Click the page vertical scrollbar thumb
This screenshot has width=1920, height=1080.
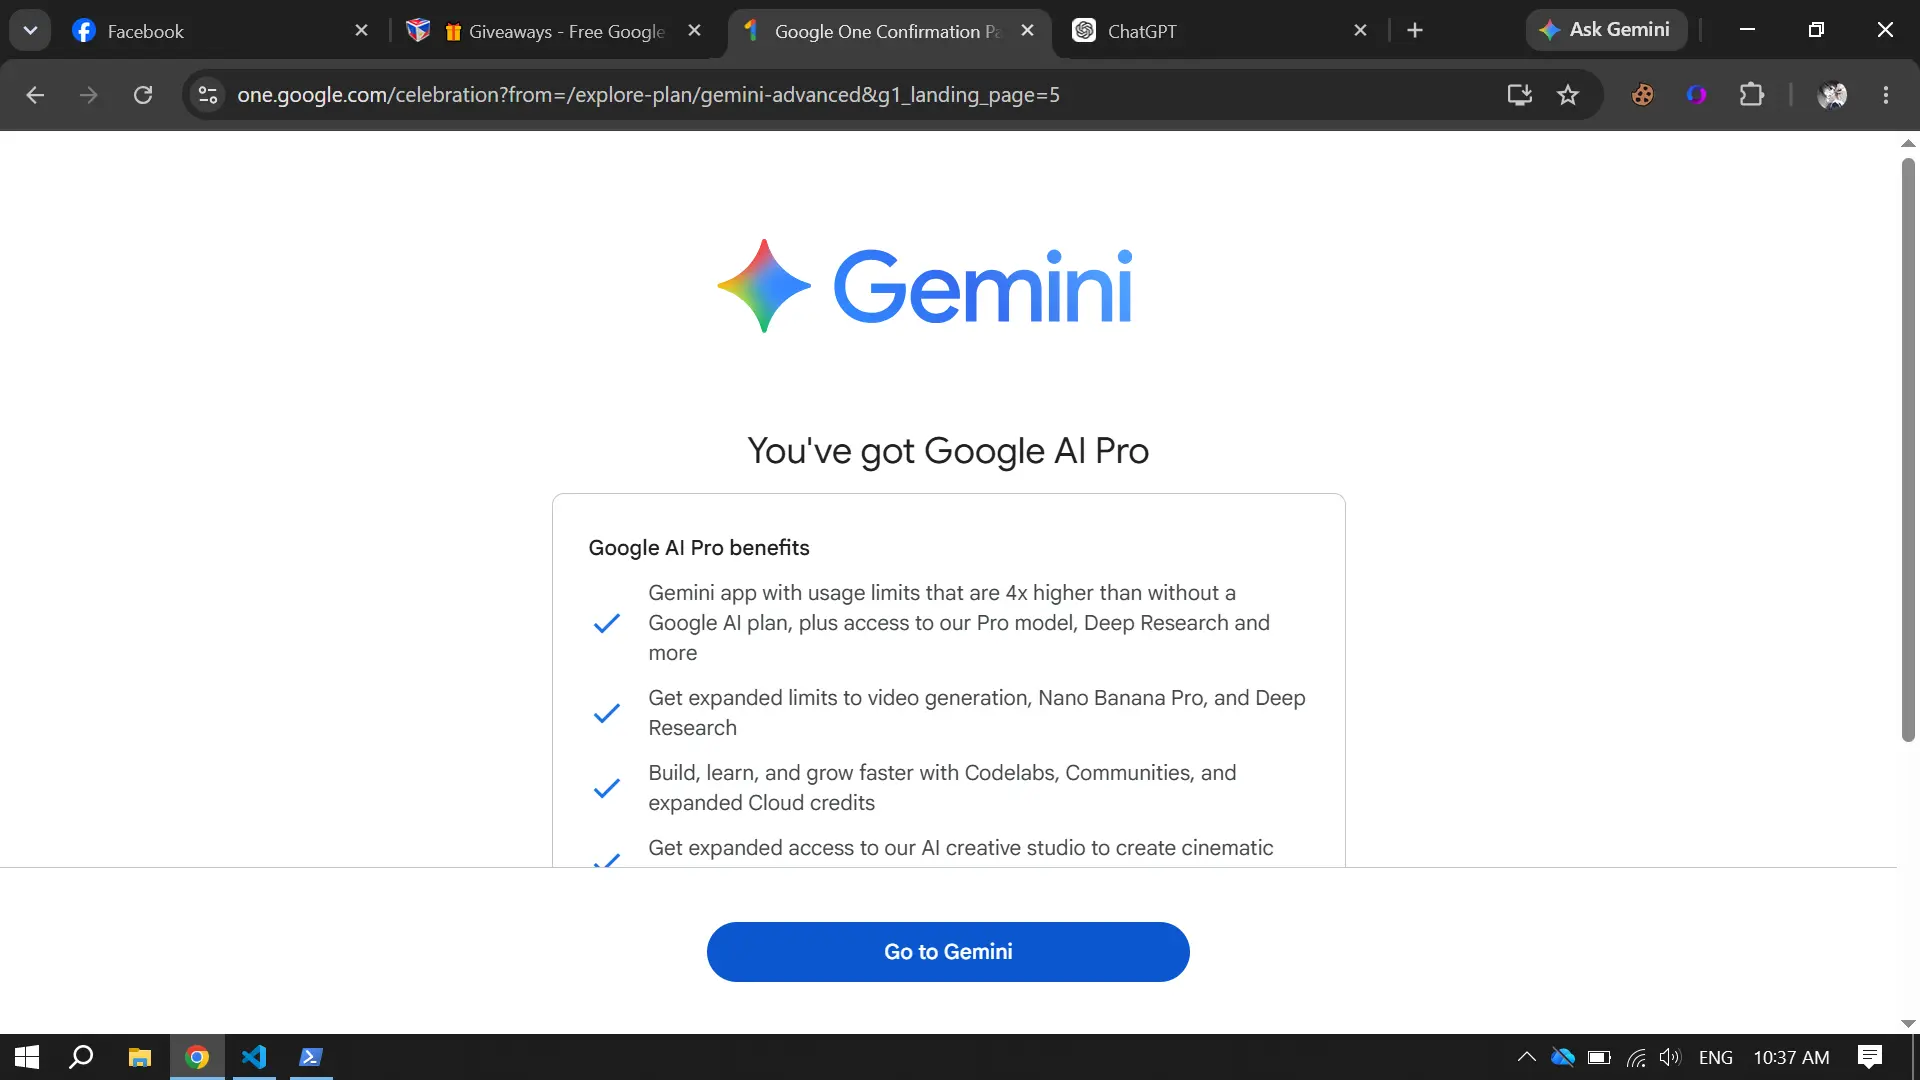(x=1908, y=450)
